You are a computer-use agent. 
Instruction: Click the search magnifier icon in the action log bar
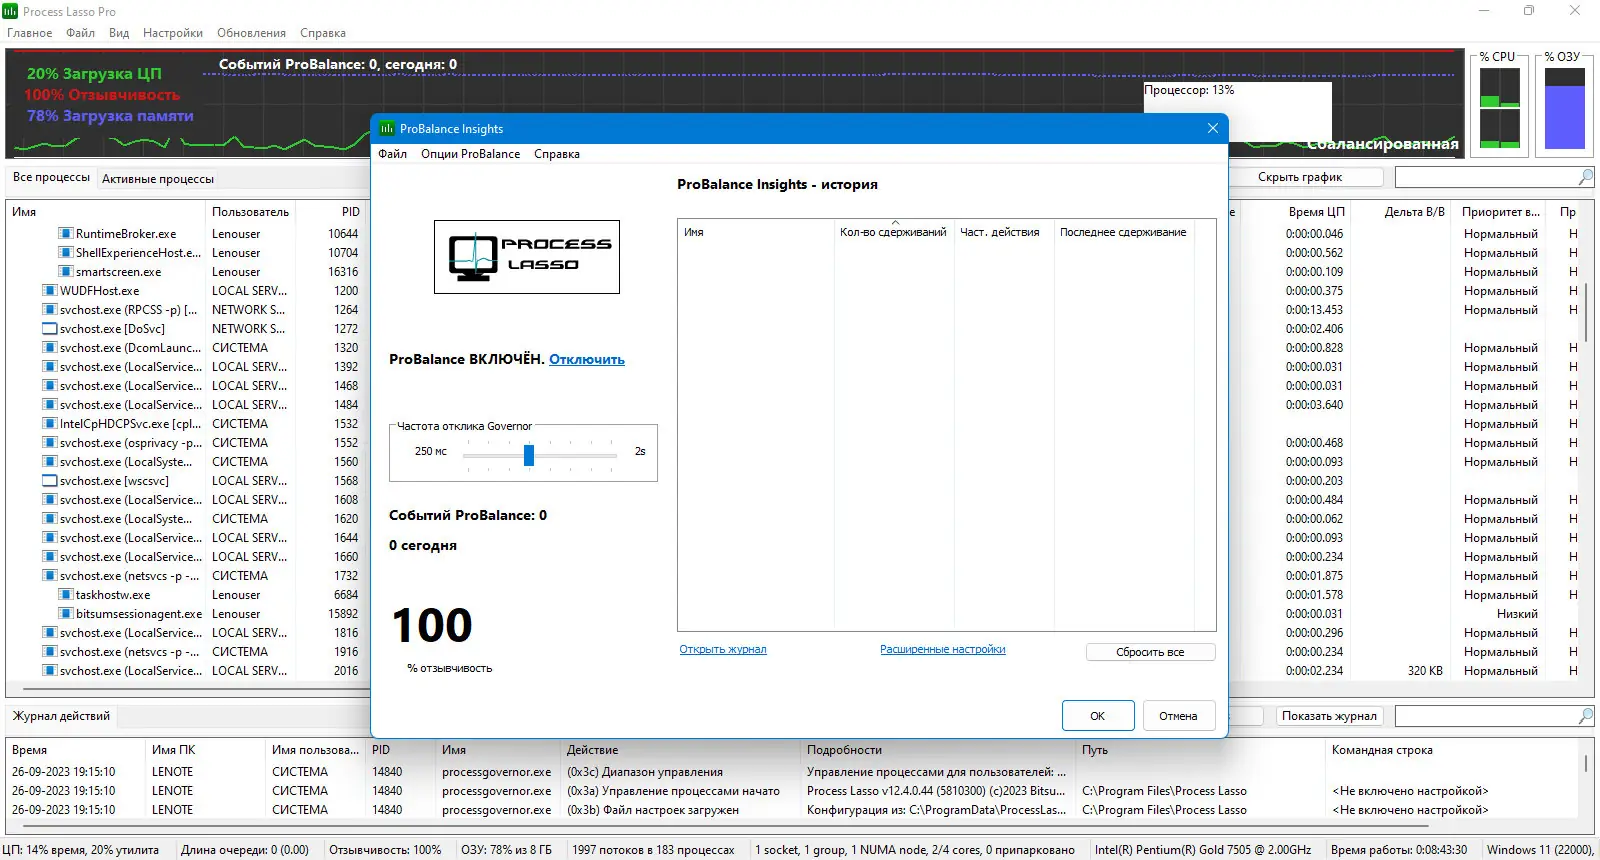pos(1586,716)
